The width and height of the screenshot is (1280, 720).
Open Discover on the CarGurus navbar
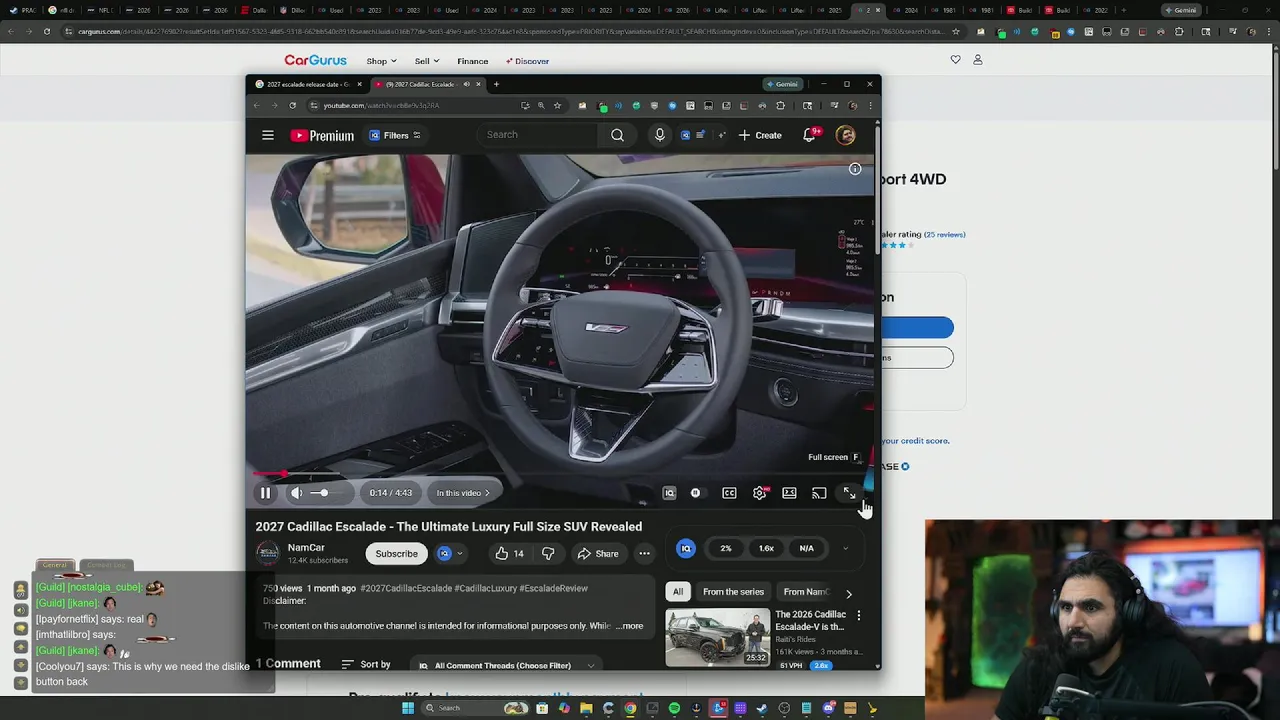tap(527, 61)
